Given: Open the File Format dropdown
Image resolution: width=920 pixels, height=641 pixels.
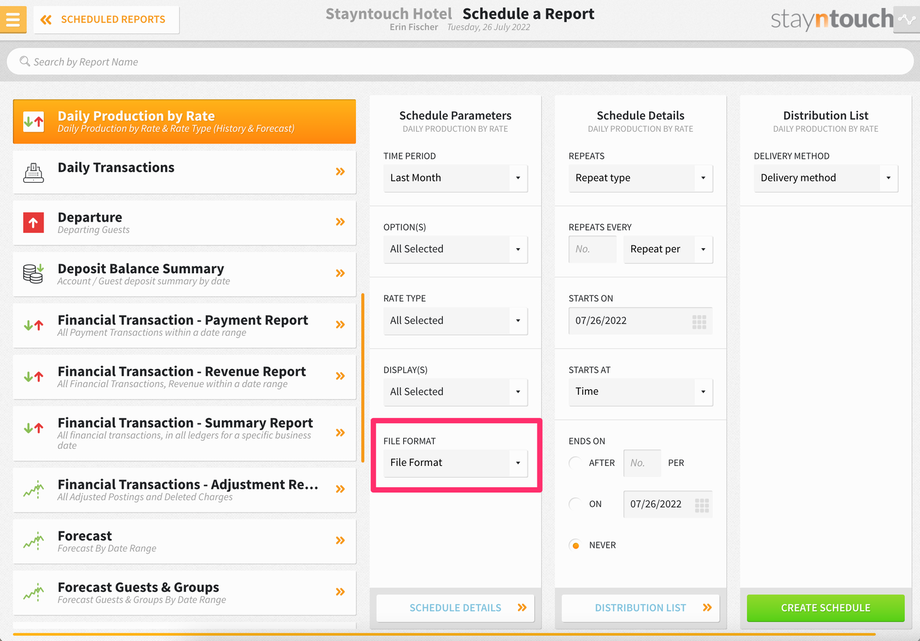Looking at the screenshot, I should click(455, 463).
